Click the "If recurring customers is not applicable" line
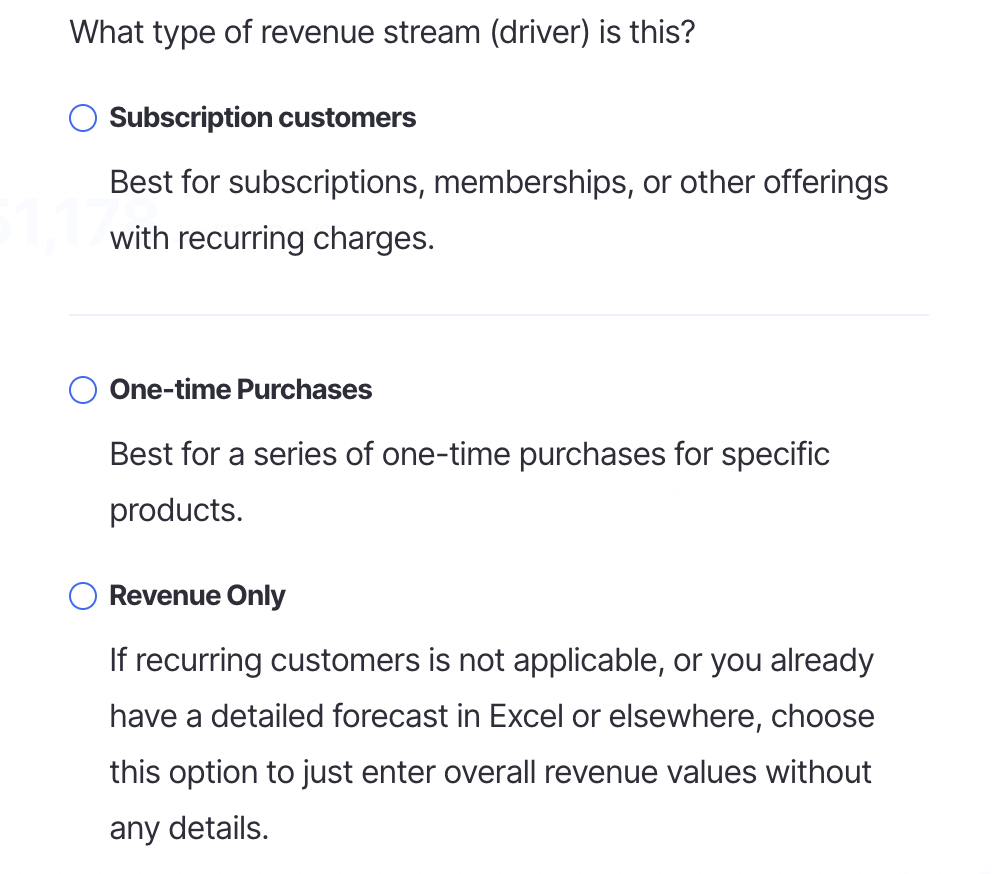998x874 pixels. (491, 661)
